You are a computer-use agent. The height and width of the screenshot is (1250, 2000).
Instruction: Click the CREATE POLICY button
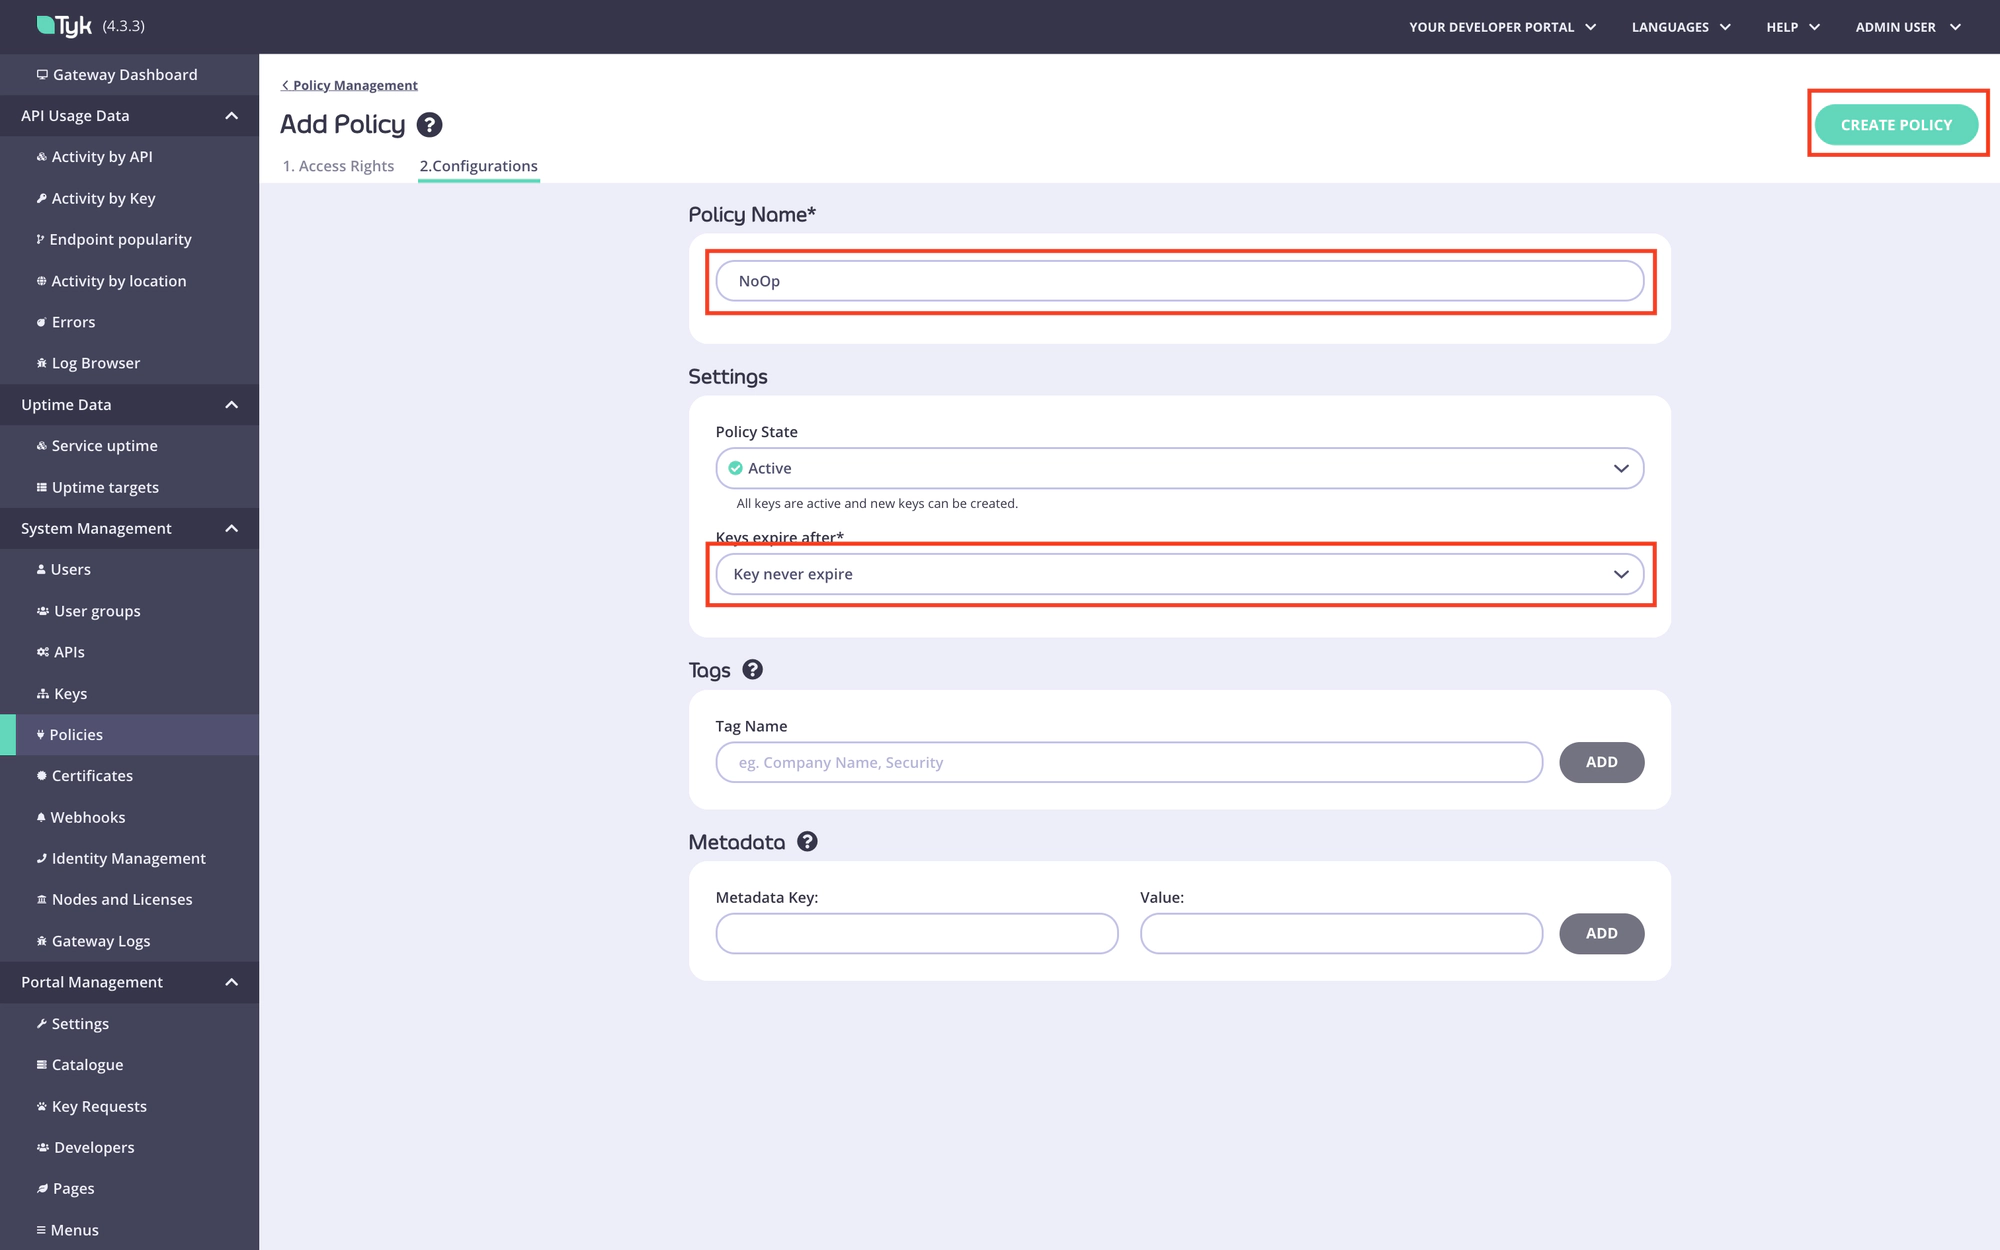click(1896, 125)
